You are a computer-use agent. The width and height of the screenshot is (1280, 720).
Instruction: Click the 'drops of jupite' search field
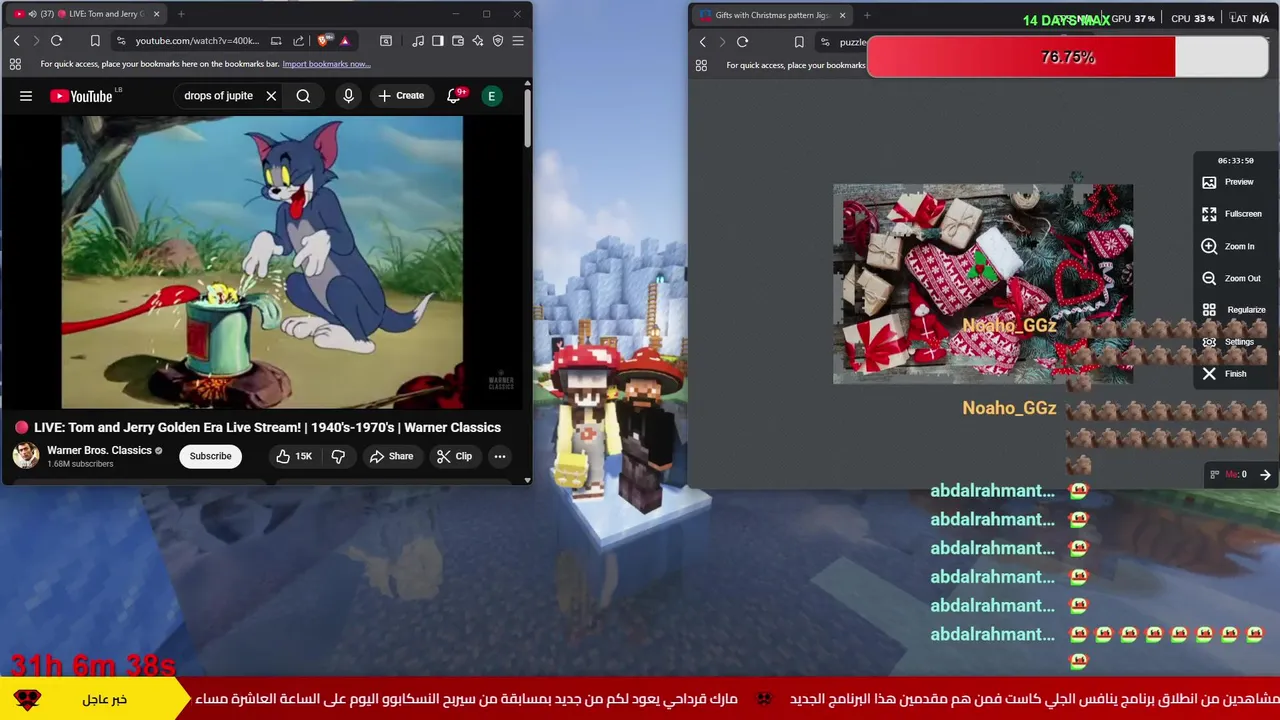pos(219,96)
